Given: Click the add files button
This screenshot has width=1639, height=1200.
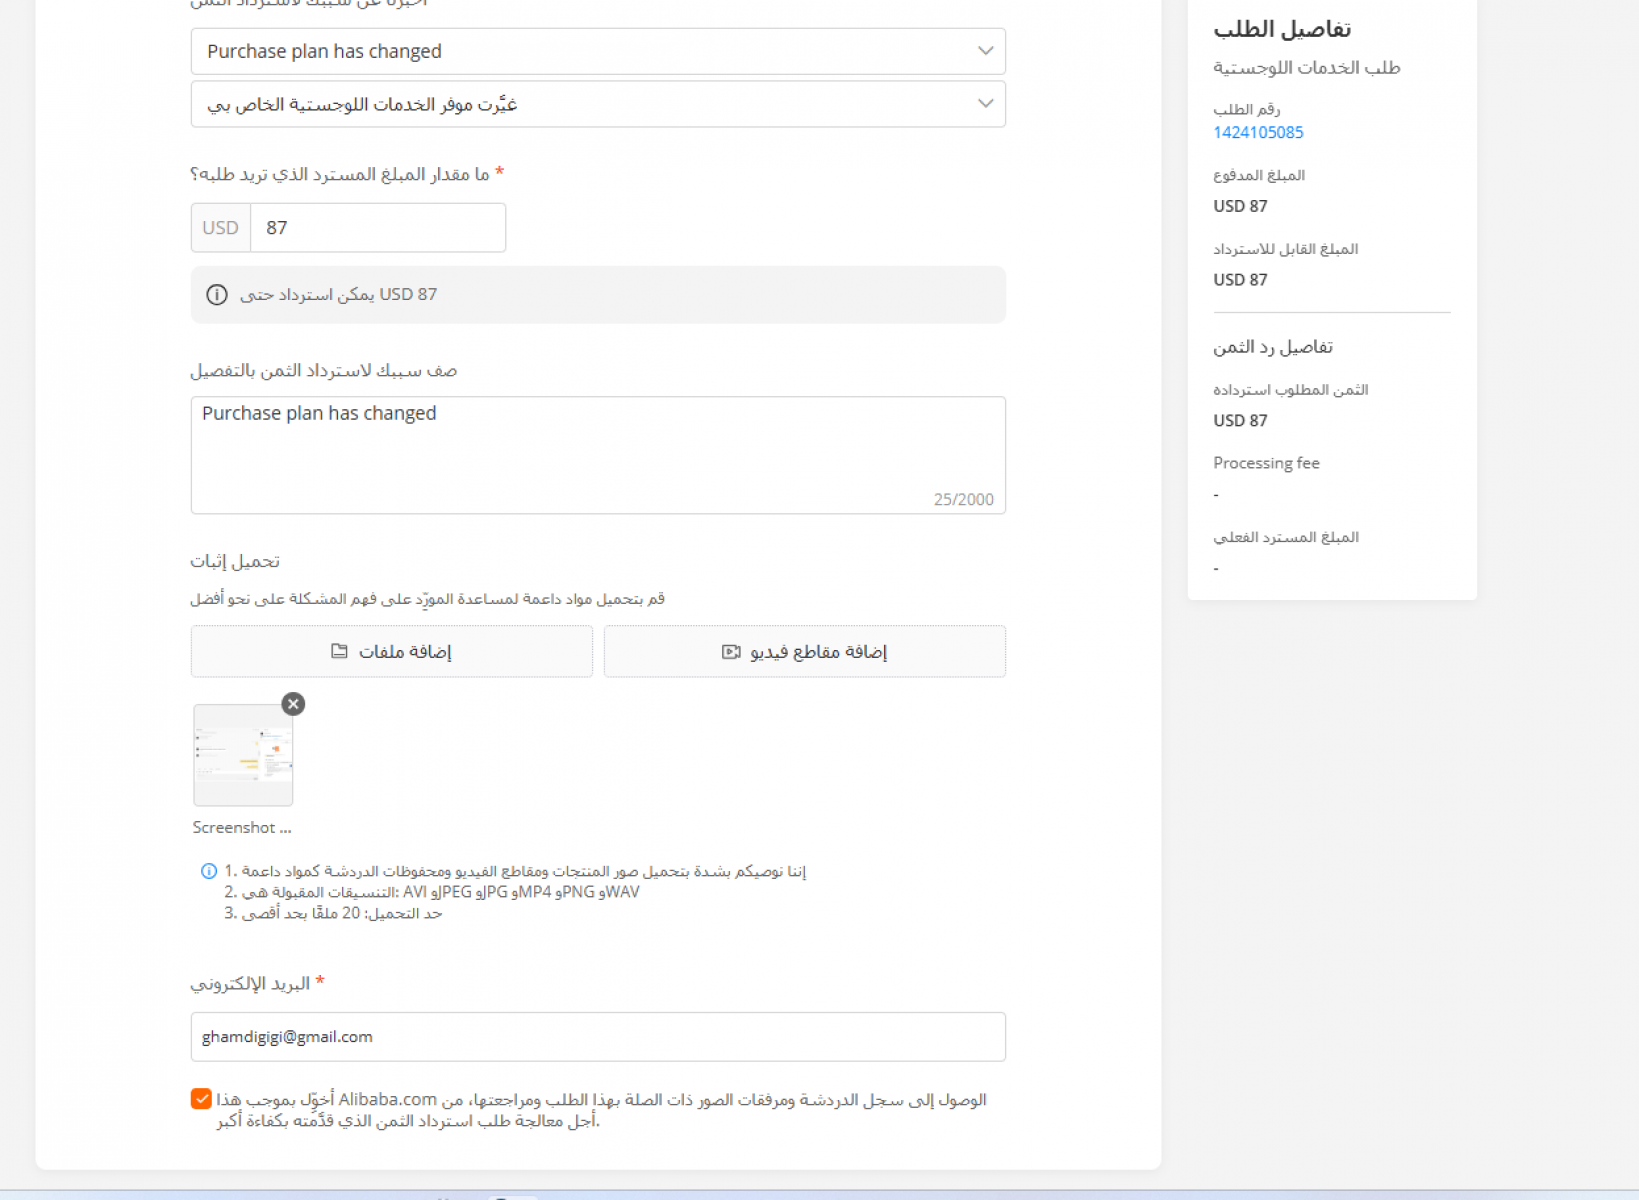Looking at the screenshot, I should point(392,651).
